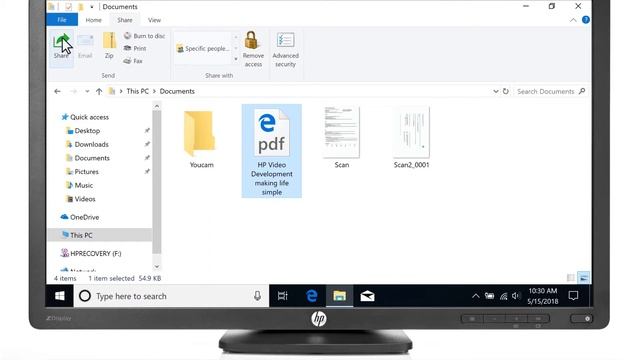Click the volume speaker icon
Viewport: 640px width, 360px height.
[x=516, y=296]
